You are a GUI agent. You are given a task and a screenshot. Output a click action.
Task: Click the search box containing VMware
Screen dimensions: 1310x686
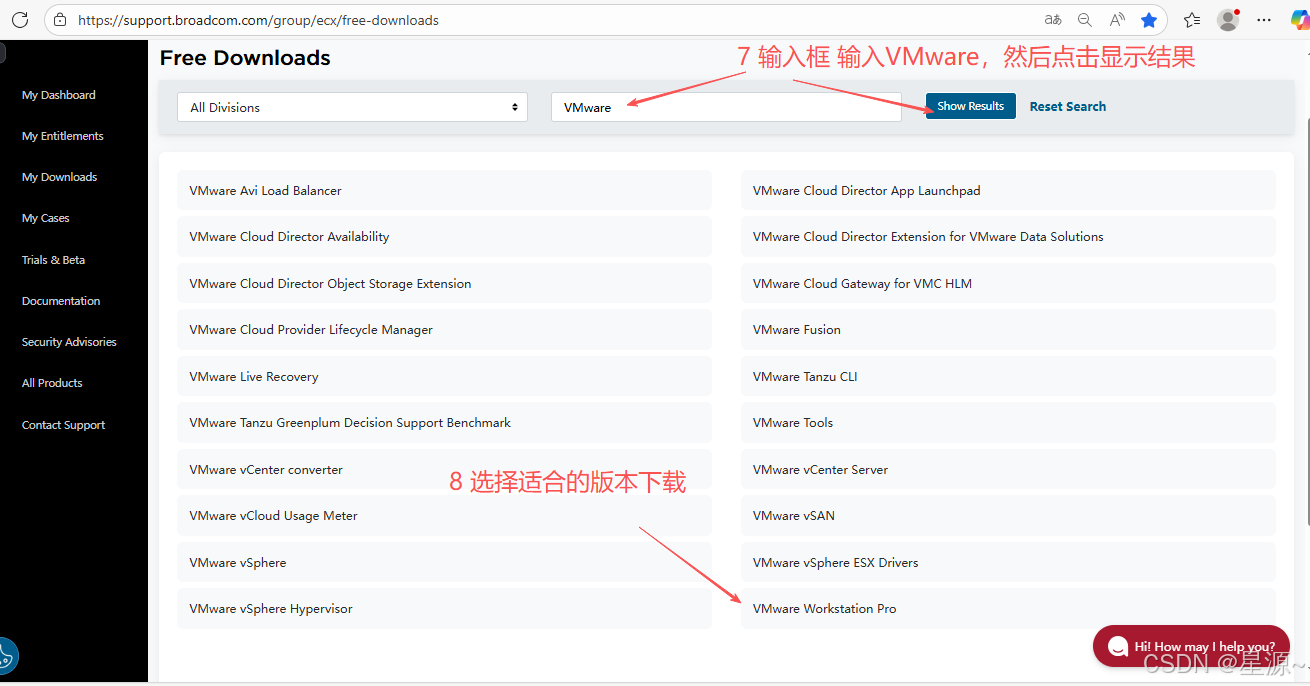coord(726,107)
